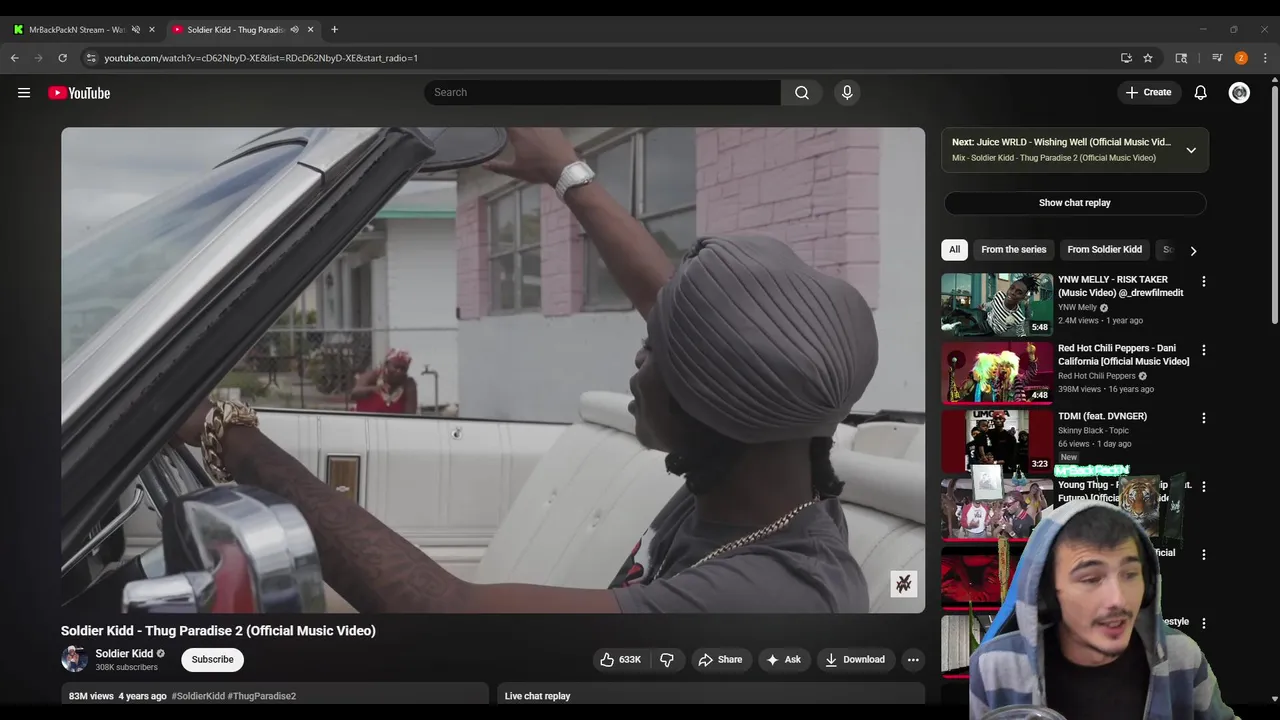This screenshot has height=720, width=1280.
Task: Switch to the Soldier Kidd browser tab
Action: pos(234,29)
